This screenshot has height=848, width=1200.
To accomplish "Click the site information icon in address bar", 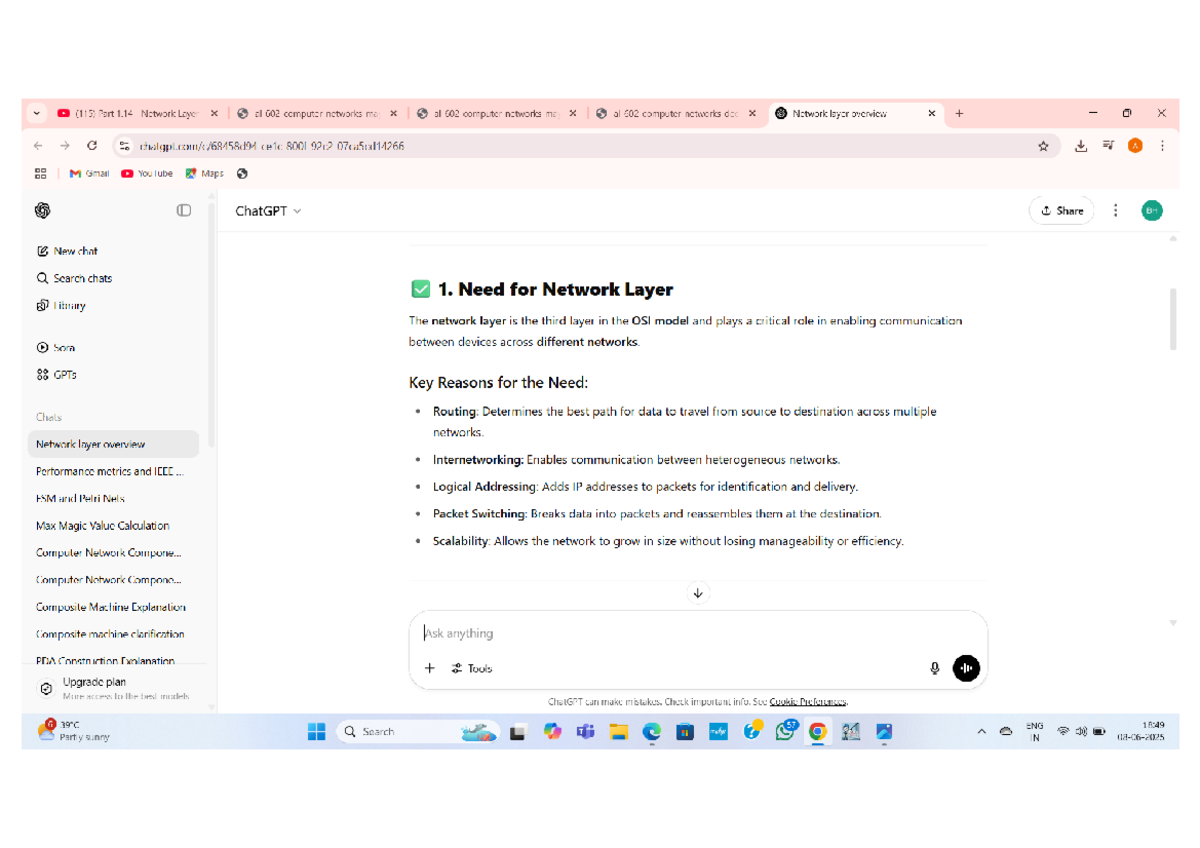I will pyautogui.click(x=124, y=146).
